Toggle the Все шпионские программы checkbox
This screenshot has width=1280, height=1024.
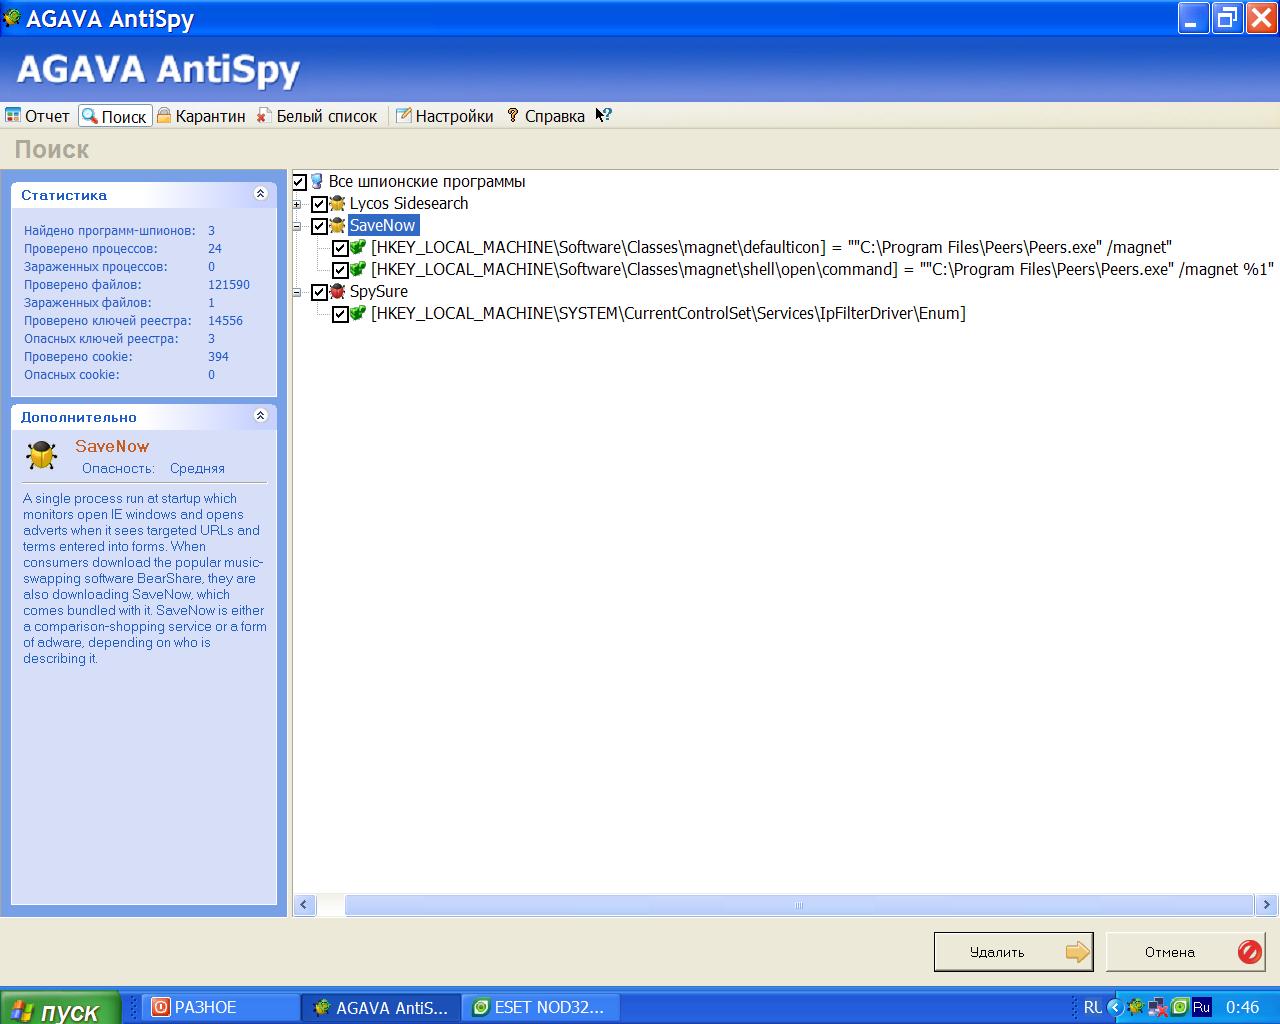(300, 182)
